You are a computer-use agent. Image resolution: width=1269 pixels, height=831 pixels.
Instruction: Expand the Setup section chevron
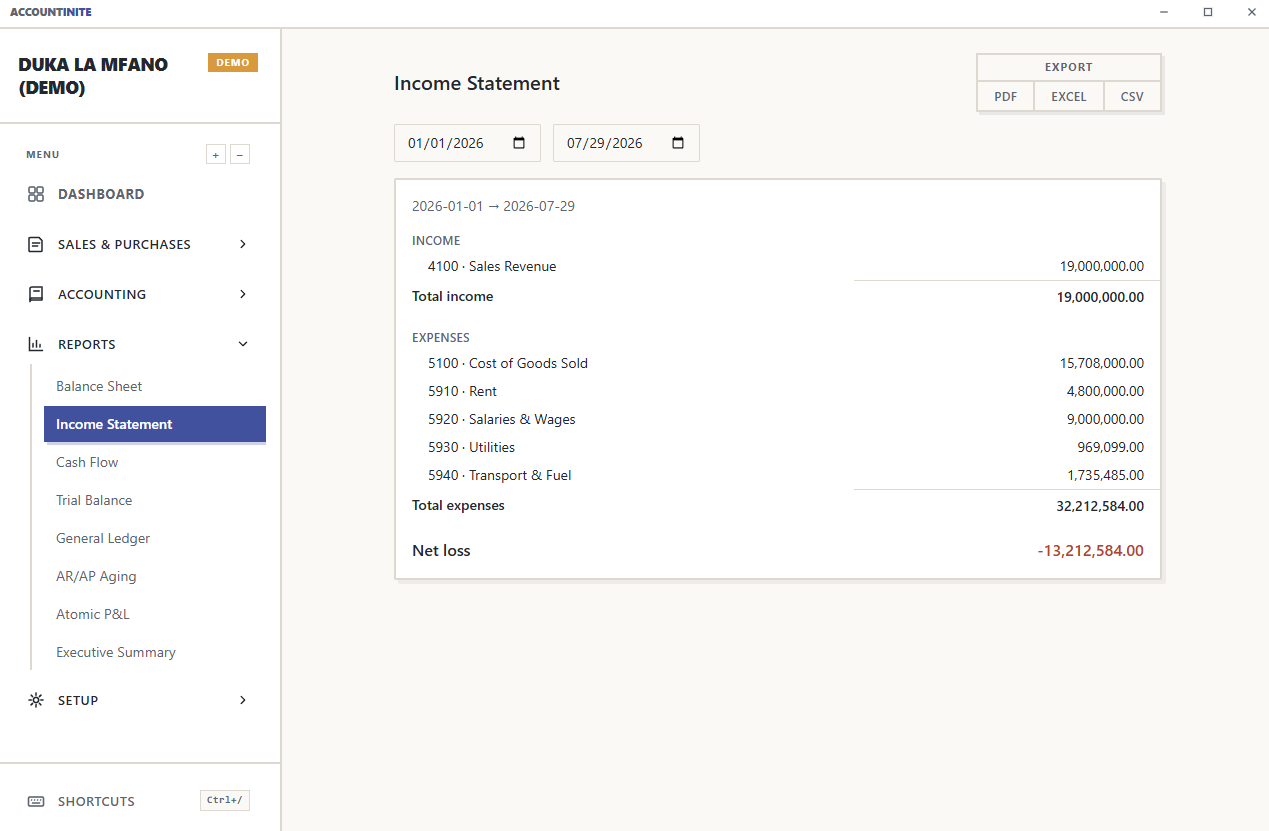(243, 700)
